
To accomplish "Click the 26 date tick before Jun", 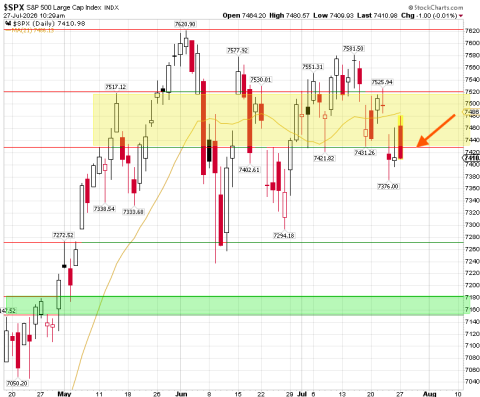I will pos(156,394).
